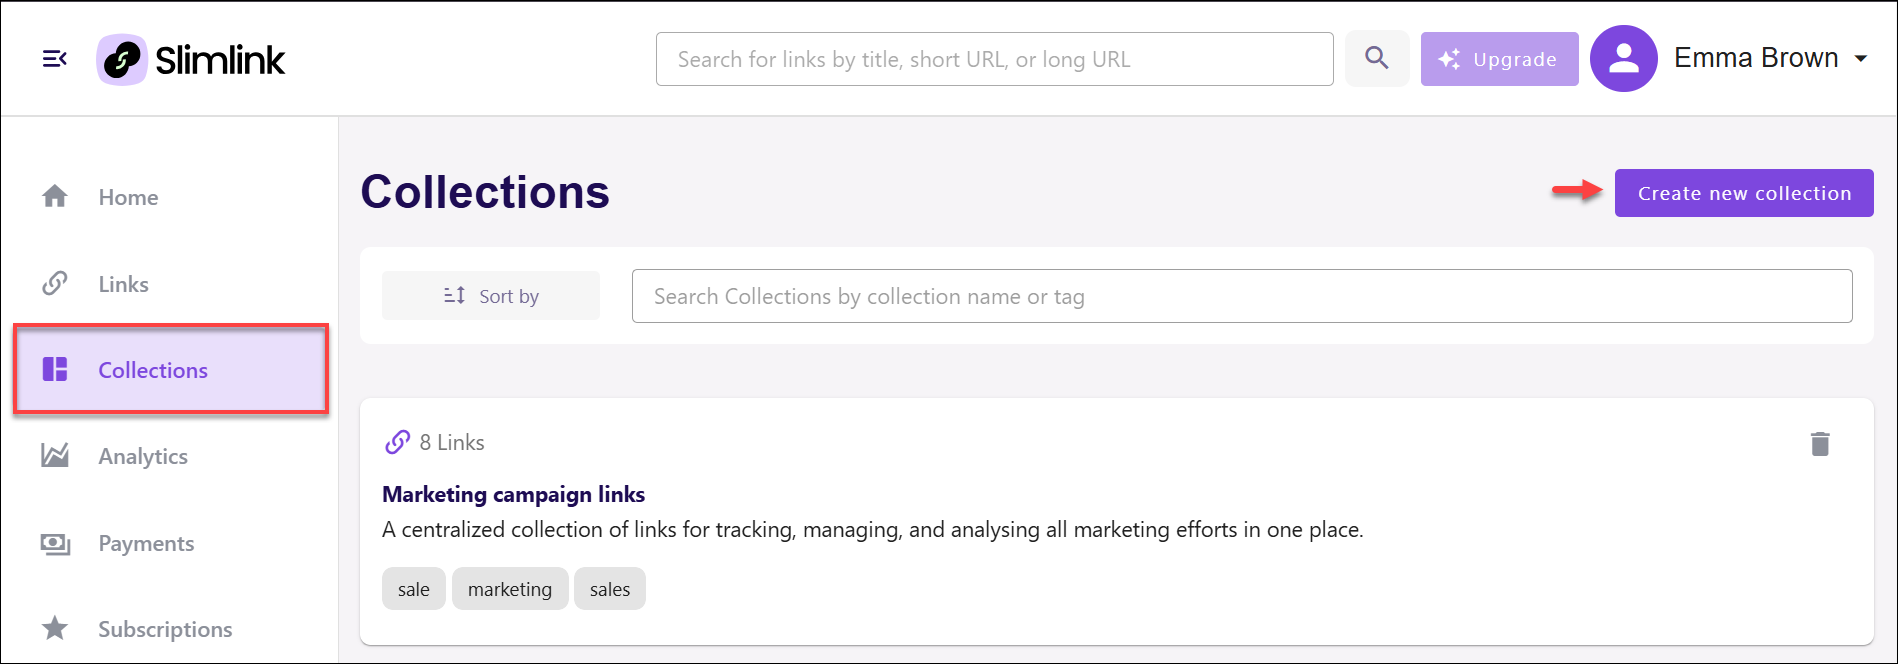Open the Sort by dropdown

pos(491,296)
